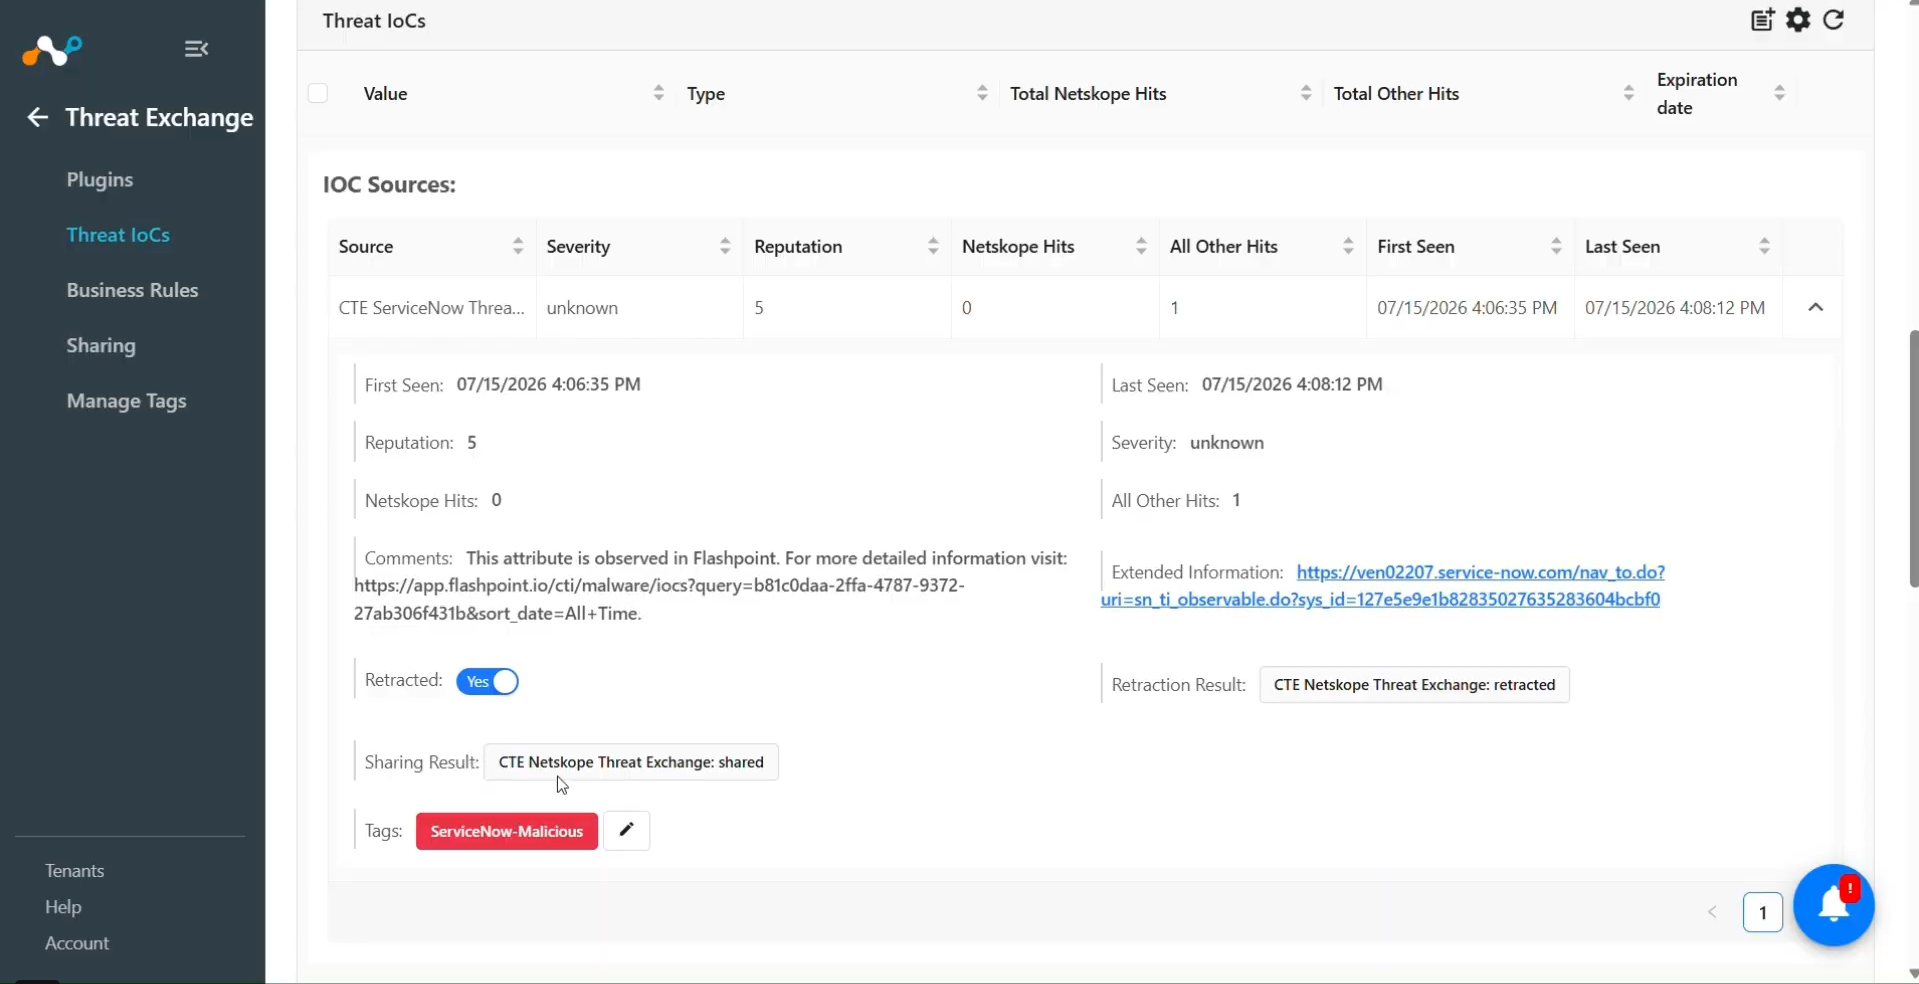Click the IOC Sources heading

(x=389, y=185)
